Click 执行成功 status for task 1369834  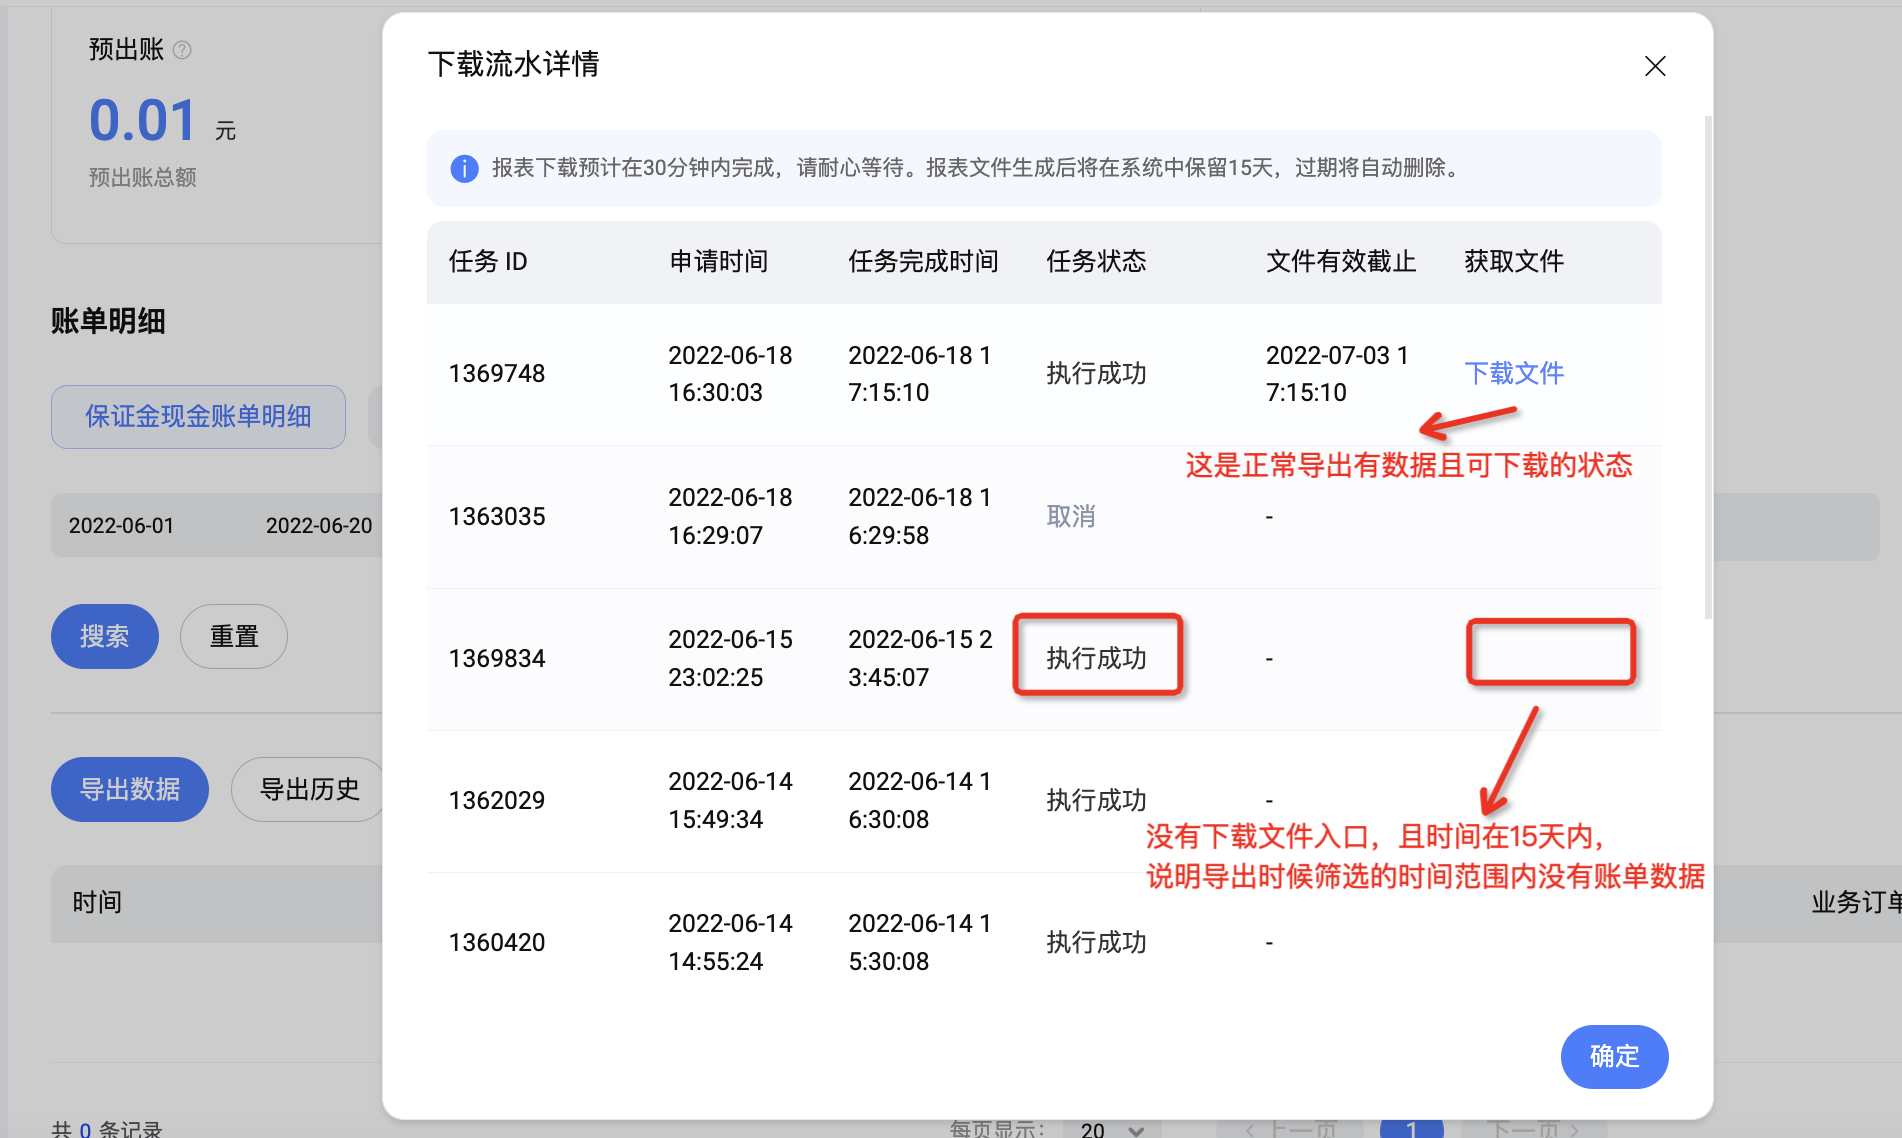point(1096,658)
